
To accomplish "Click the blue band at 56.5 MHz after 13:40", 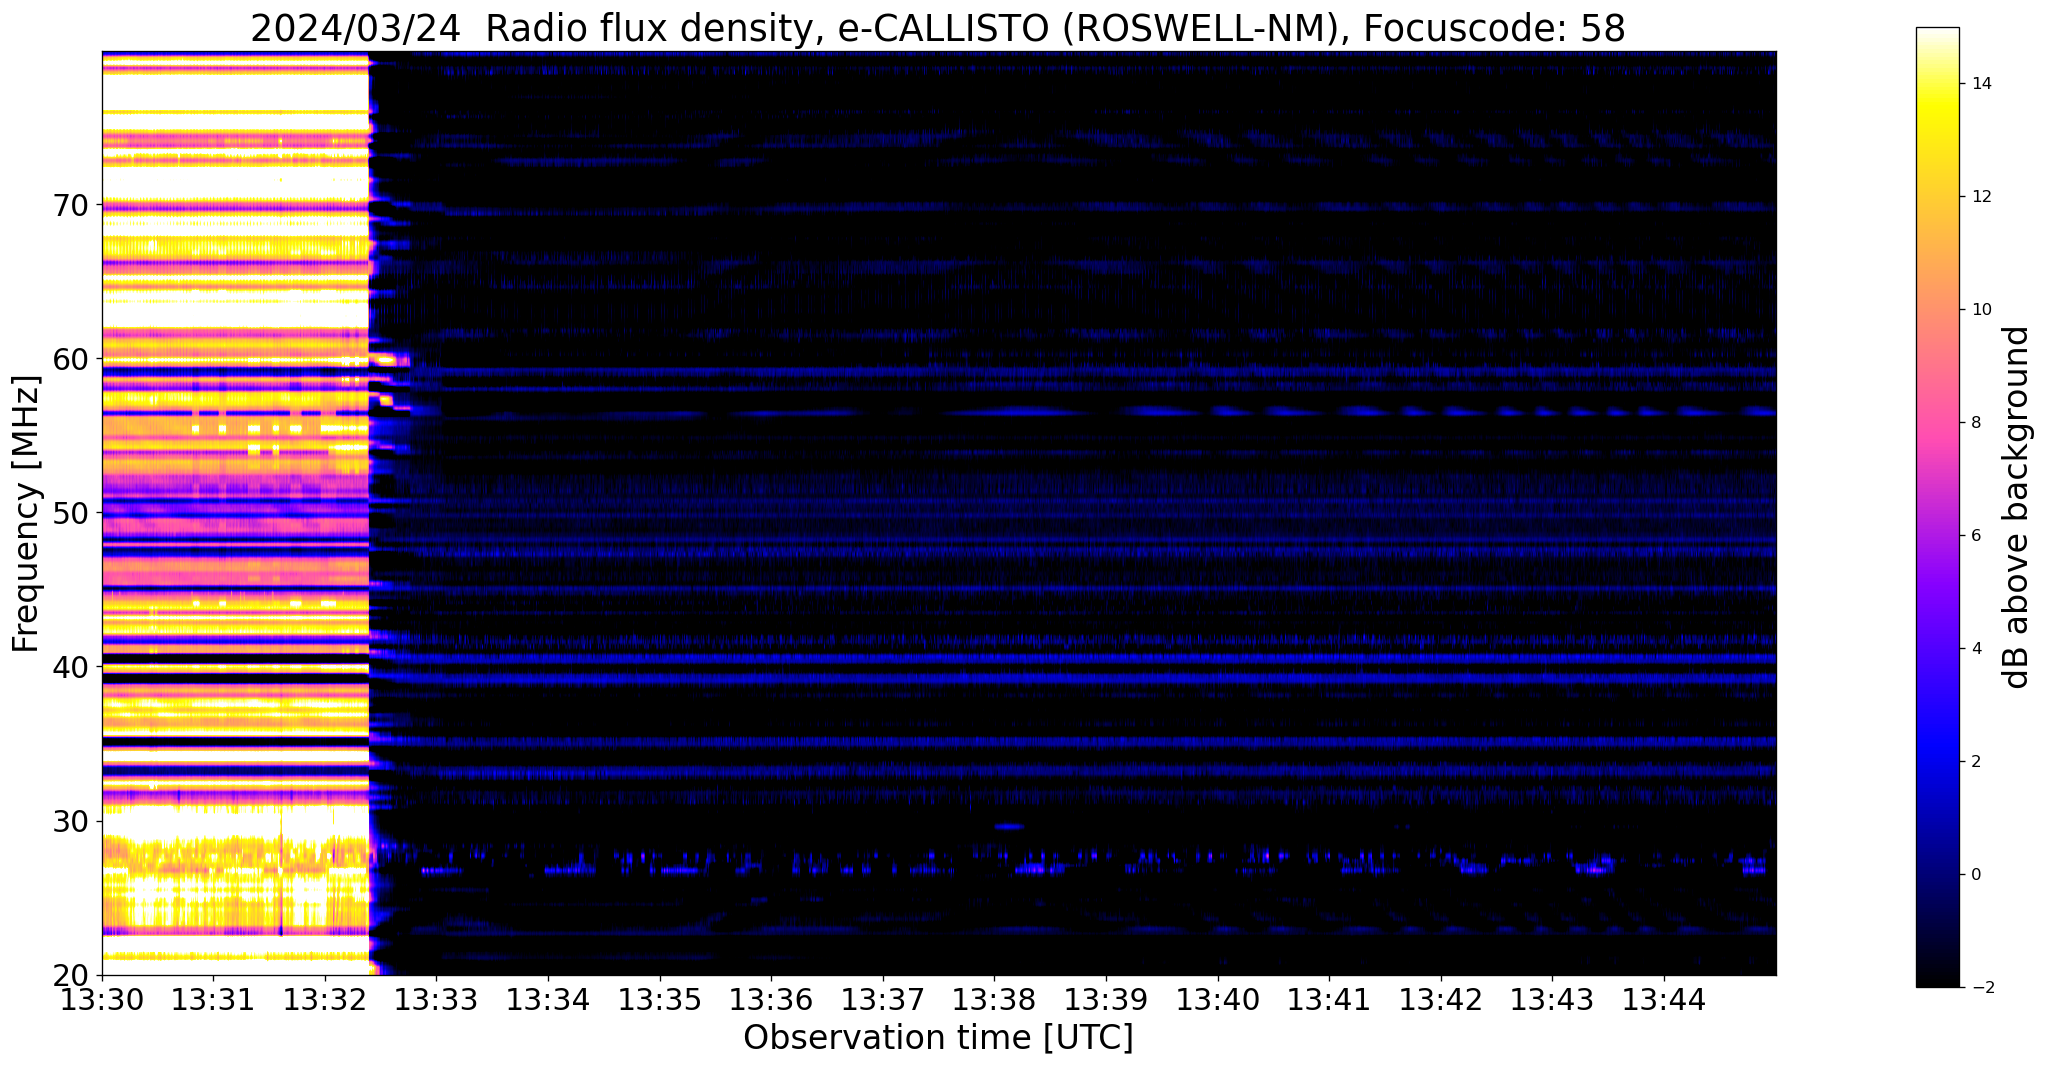I will pos(1495,411).
